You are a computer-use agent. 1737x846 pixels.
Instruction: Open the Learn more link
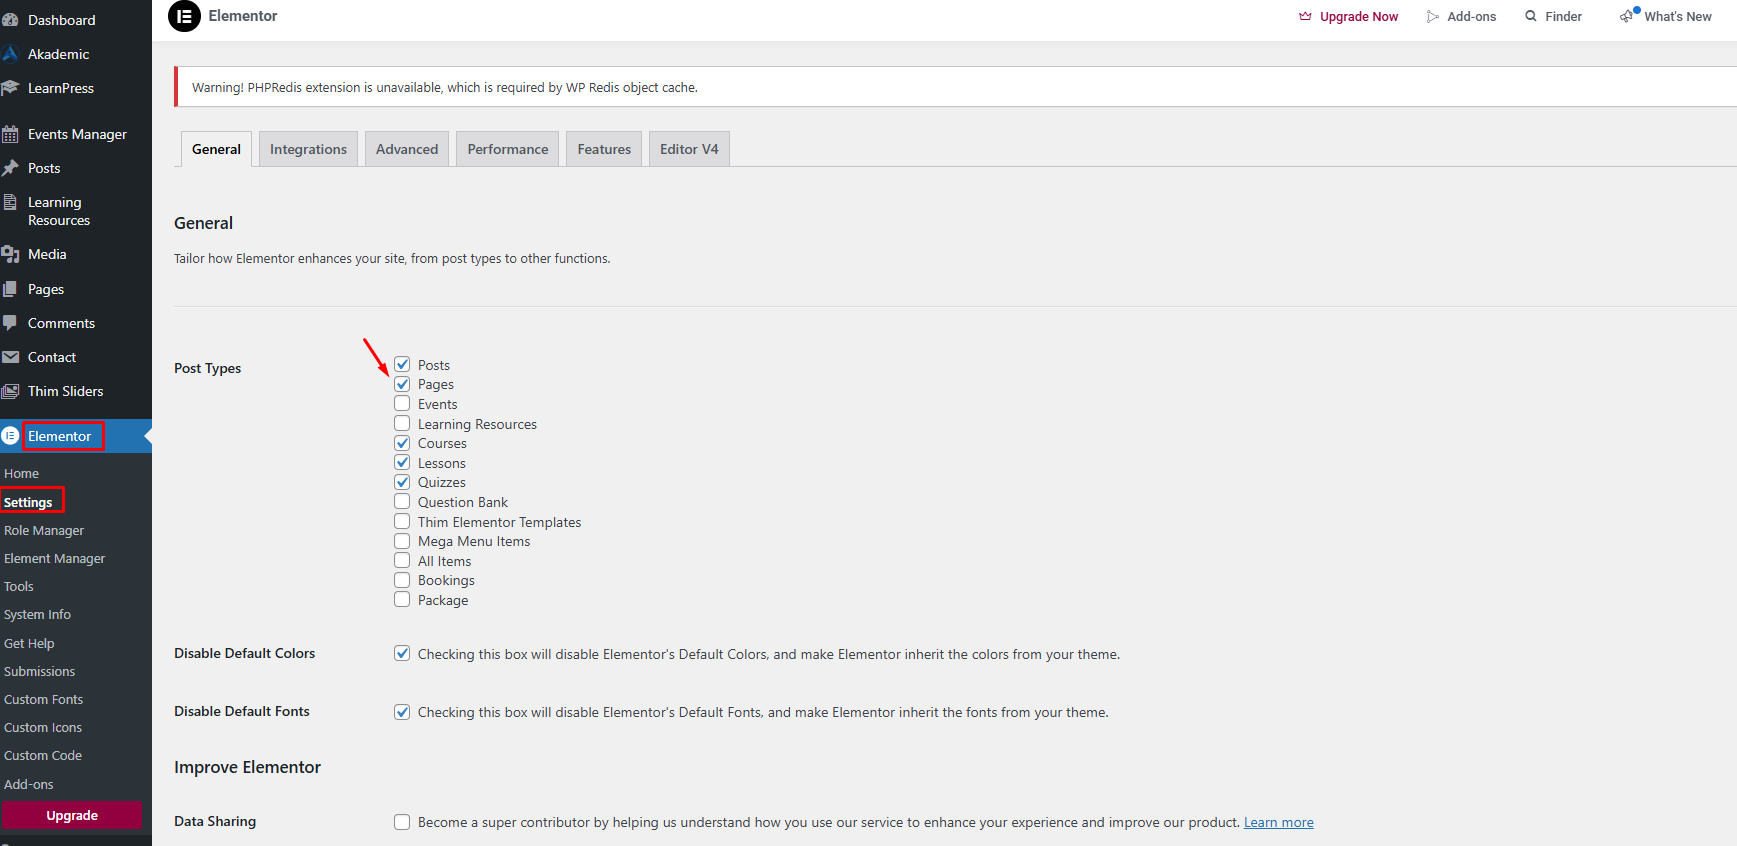click(1278, 822)
